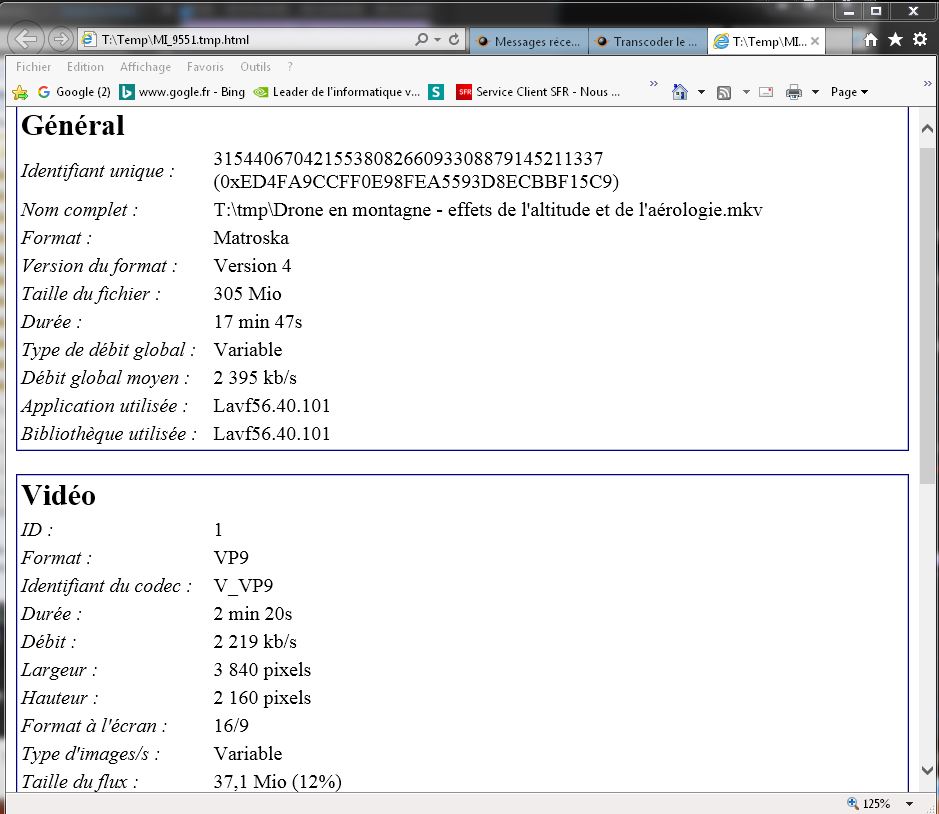Click the scrollbar down arrow
Image resolution: width=939 pixels, height=814 pixels.
coord(927,770)
